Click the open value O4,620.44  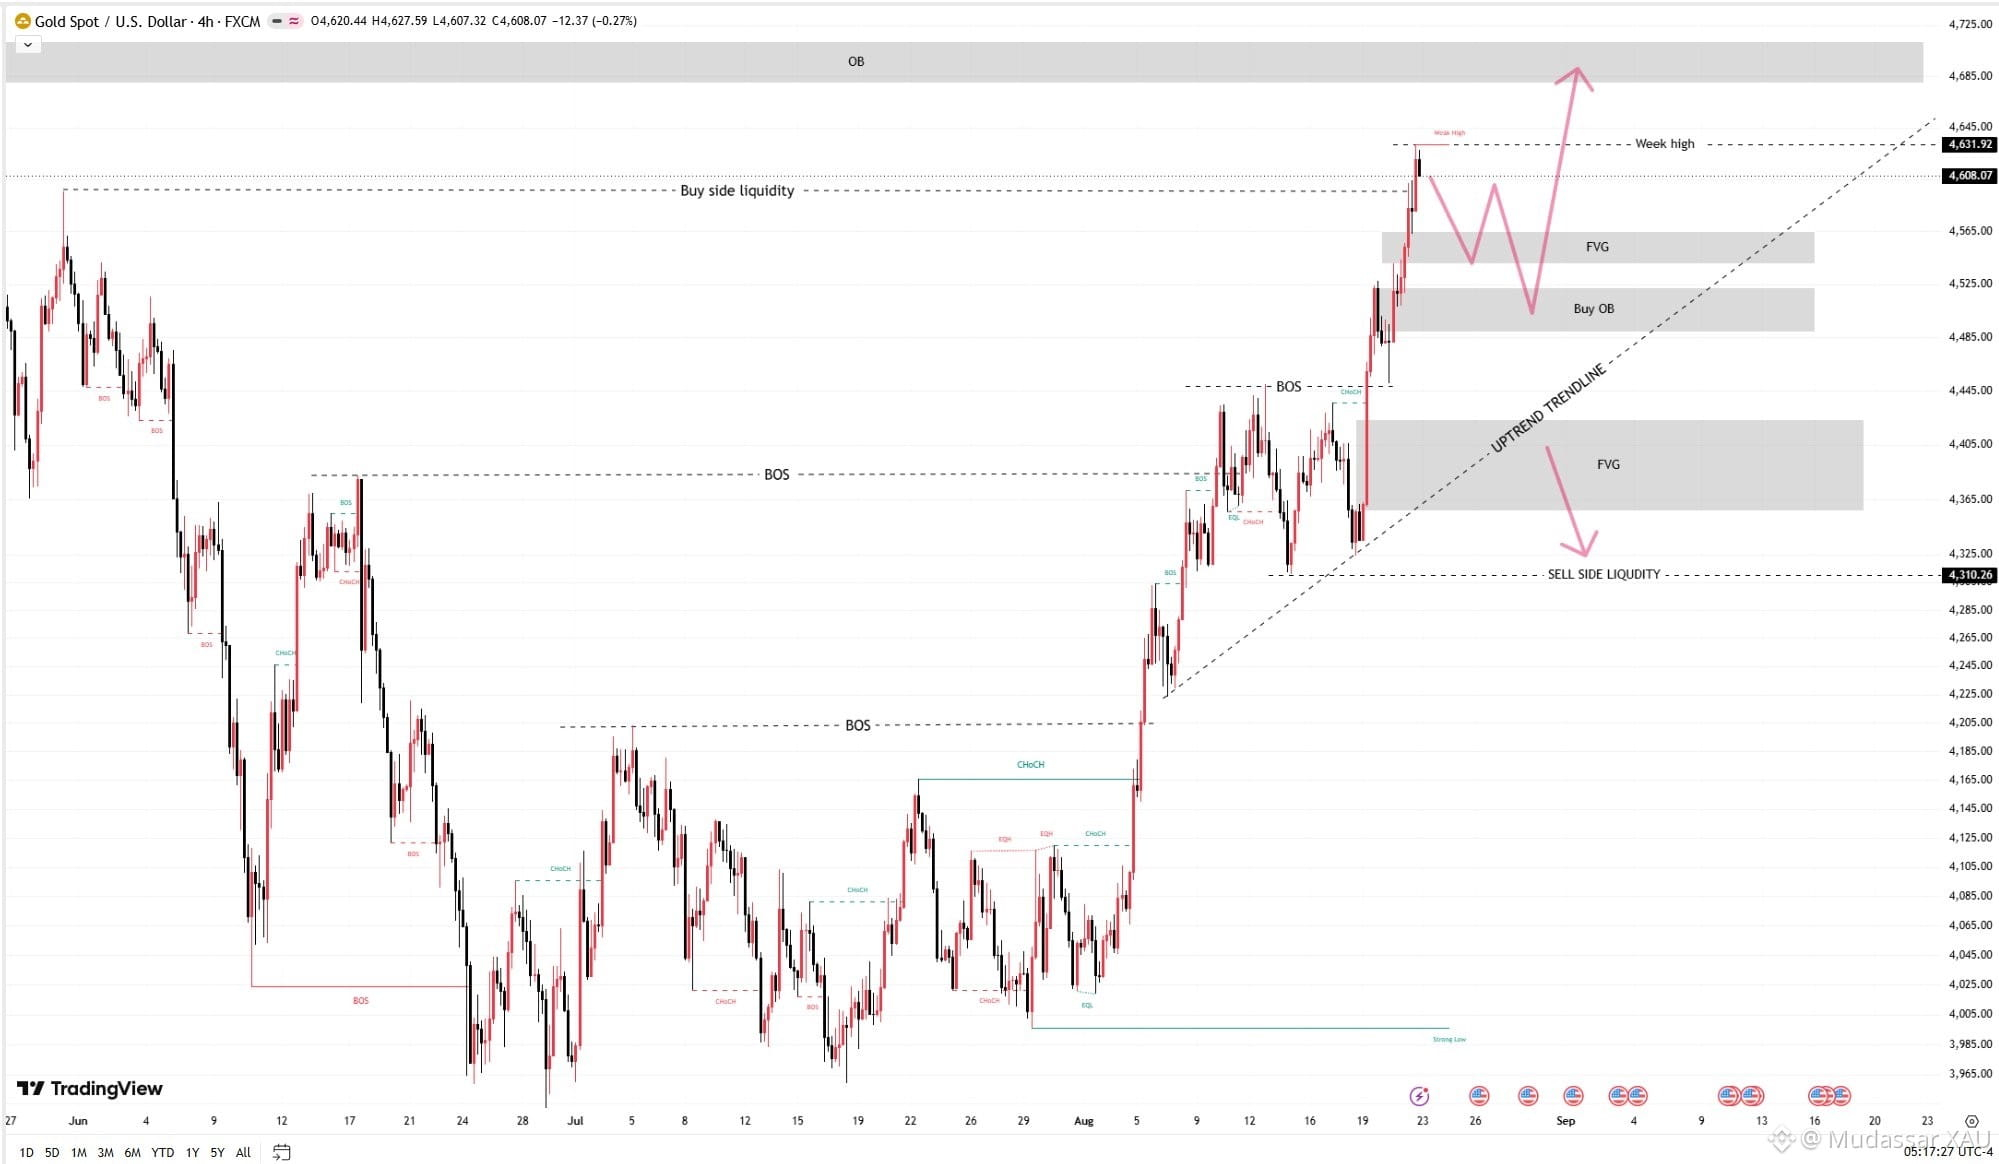pyautogui.click(x=339, y=21)
